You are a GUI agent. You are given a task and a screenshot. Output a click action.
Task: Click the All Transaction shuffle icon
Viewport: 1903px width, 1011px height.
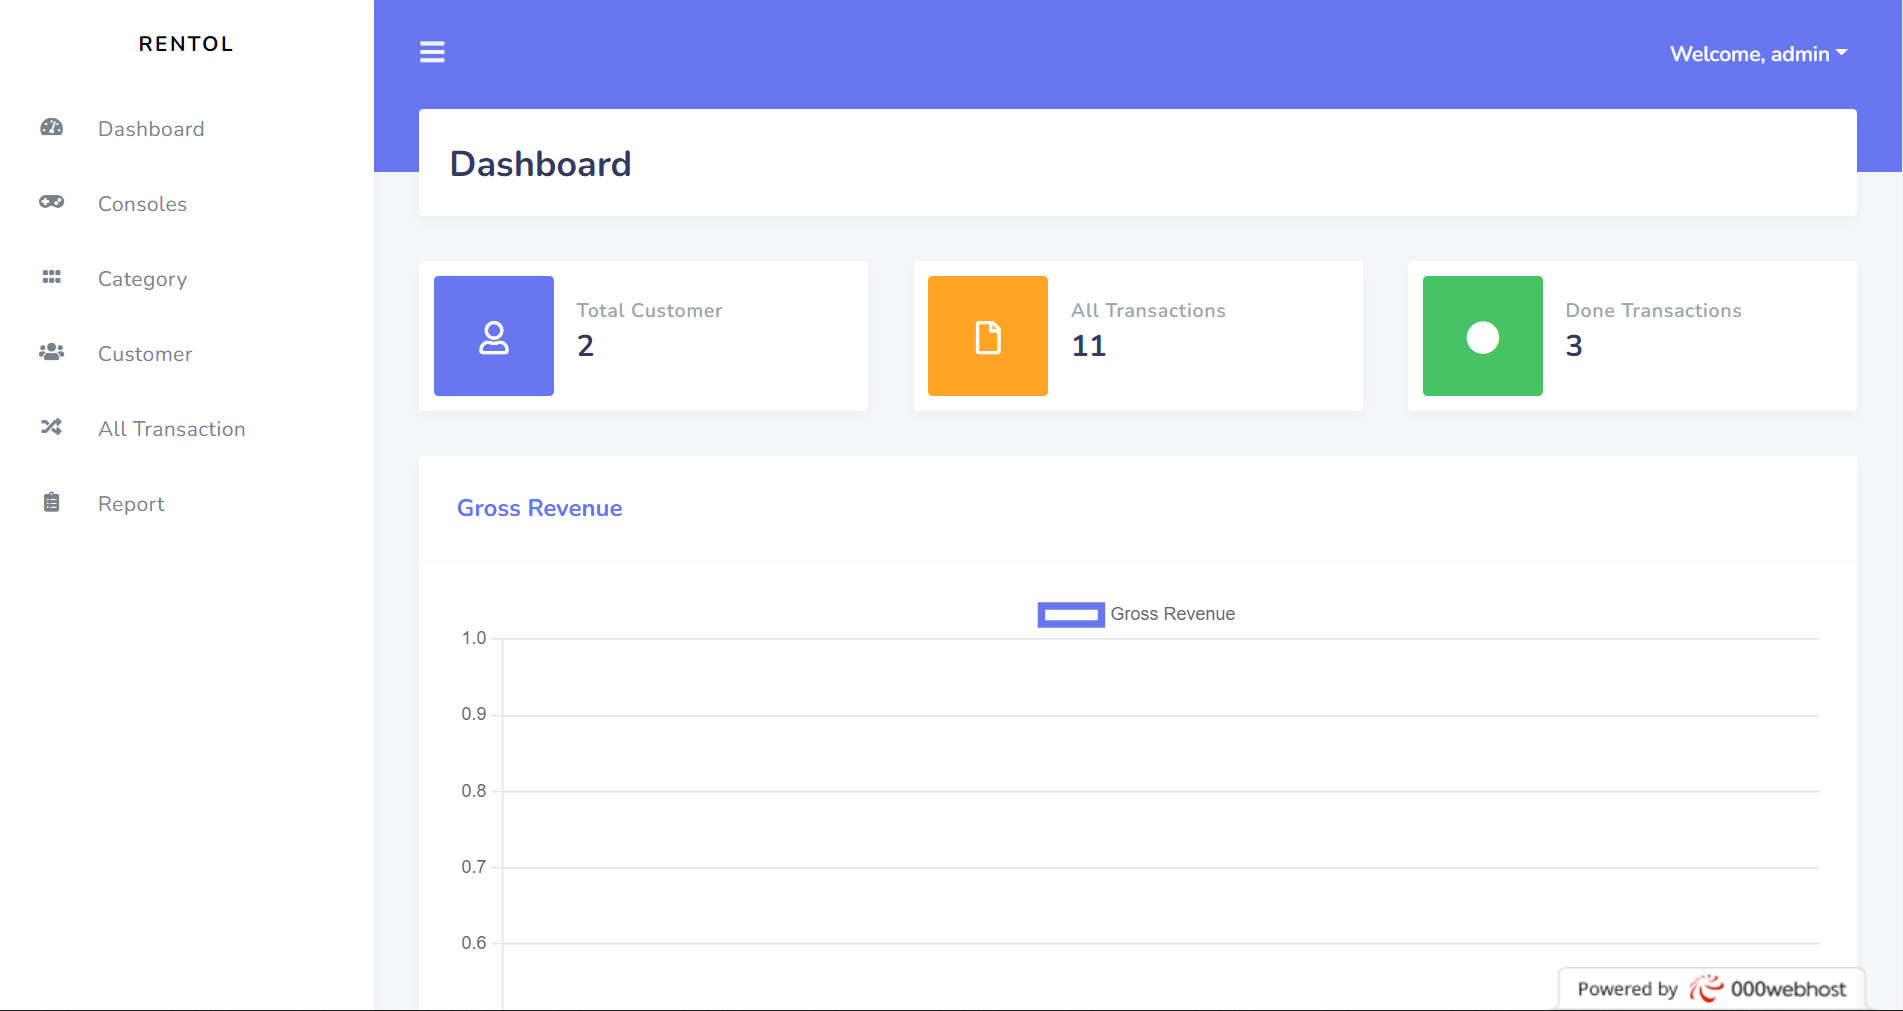[51, 427]
